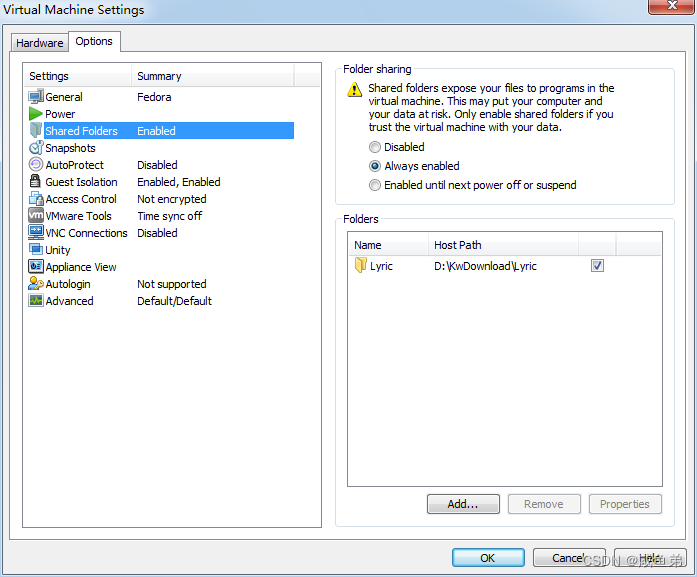This screenshot has width=697, height=577.
Task: Click the 'Time sync off' summary text
Action: [x=170, y=216]
